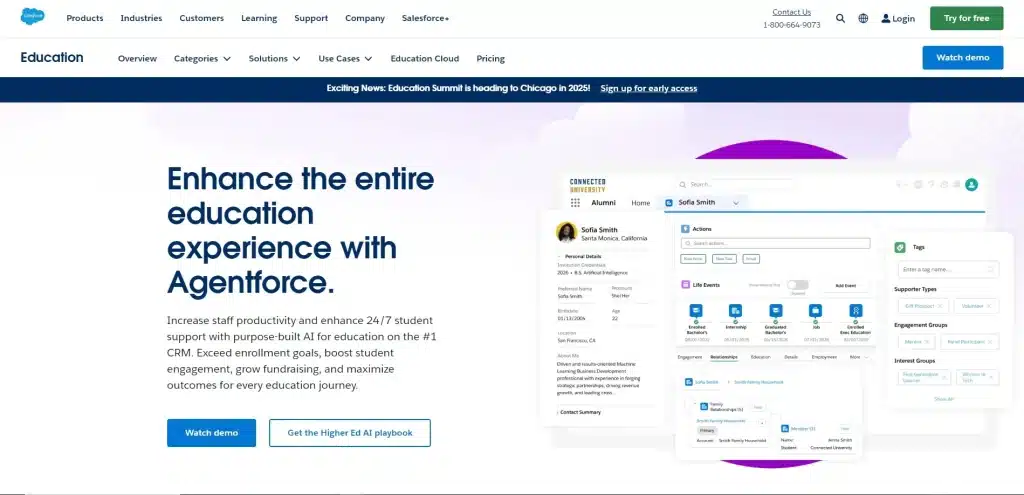Select the Enrolled Bachelor's event icon

pyautogui.click(x=696, y=310)
